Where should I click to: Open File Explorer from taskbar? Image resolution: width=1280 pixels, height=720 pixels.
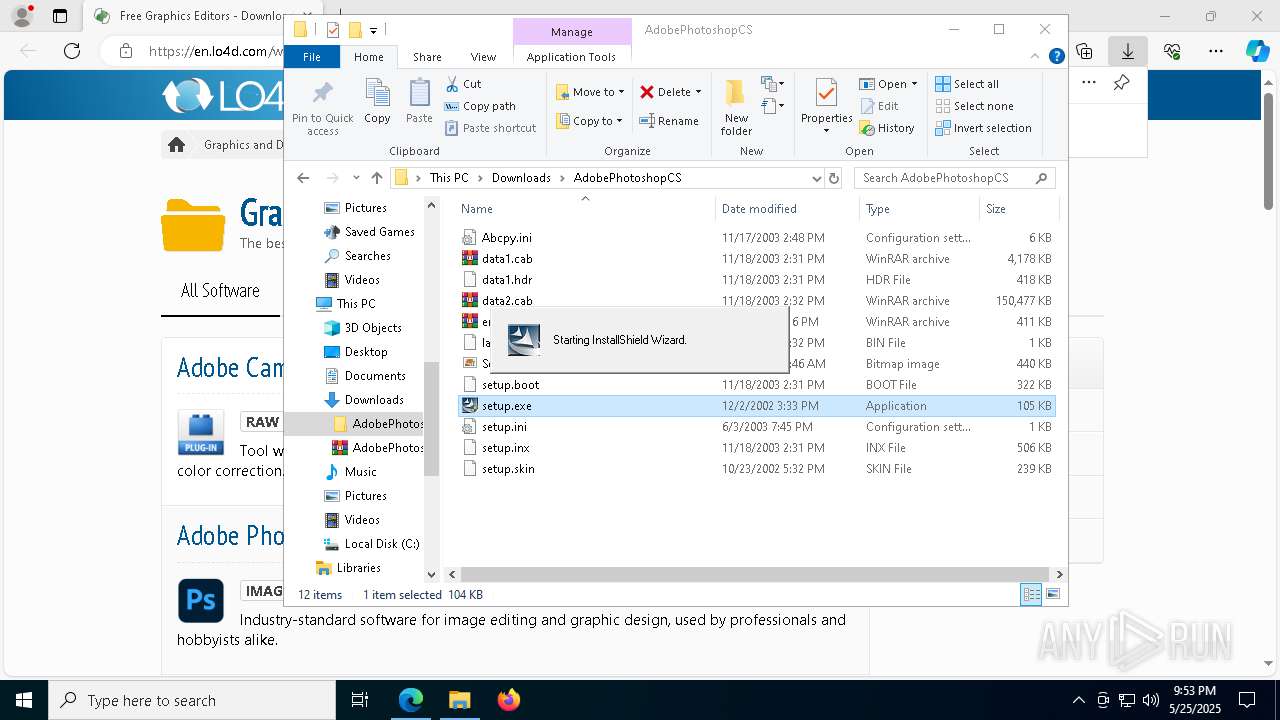pos(459,700)
